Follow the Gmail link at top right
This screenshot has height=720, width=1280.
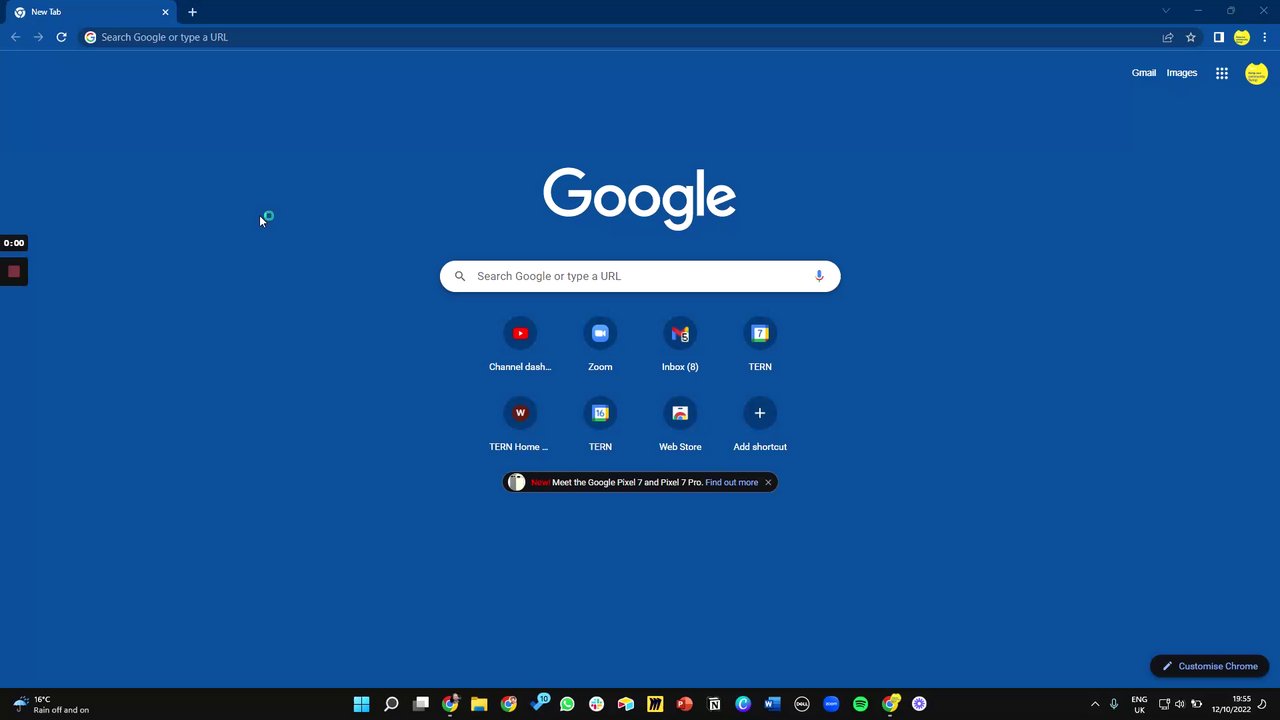1144,73
